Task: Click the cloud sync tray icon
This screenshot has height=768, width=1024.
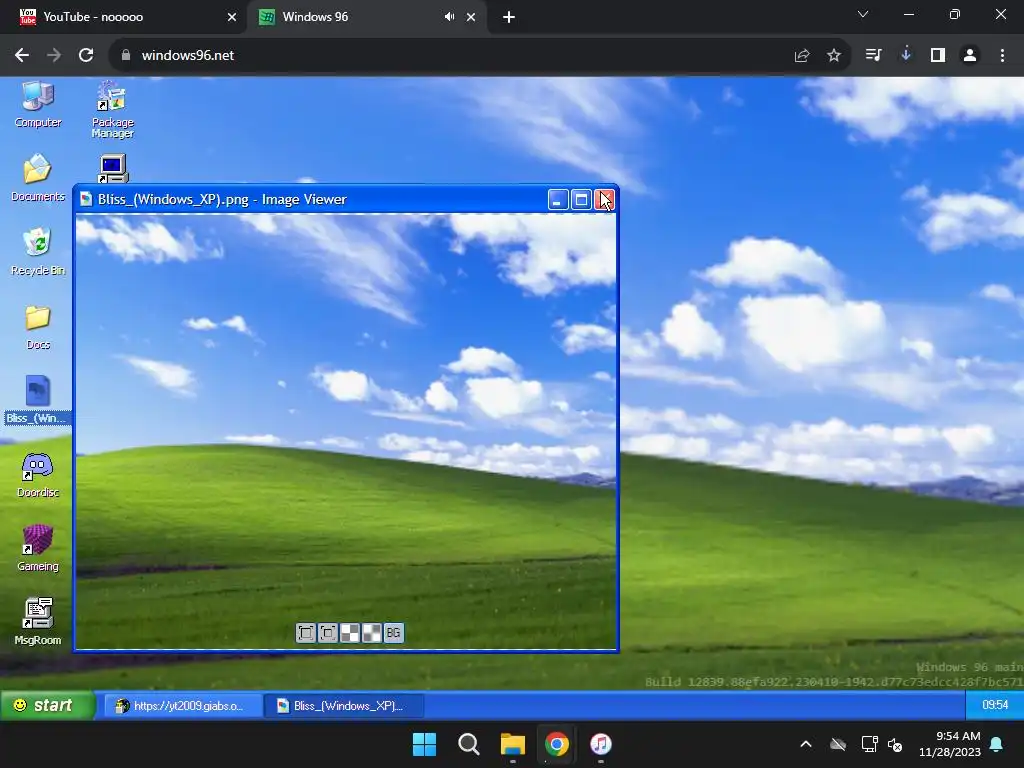Action: pos(838,744)
